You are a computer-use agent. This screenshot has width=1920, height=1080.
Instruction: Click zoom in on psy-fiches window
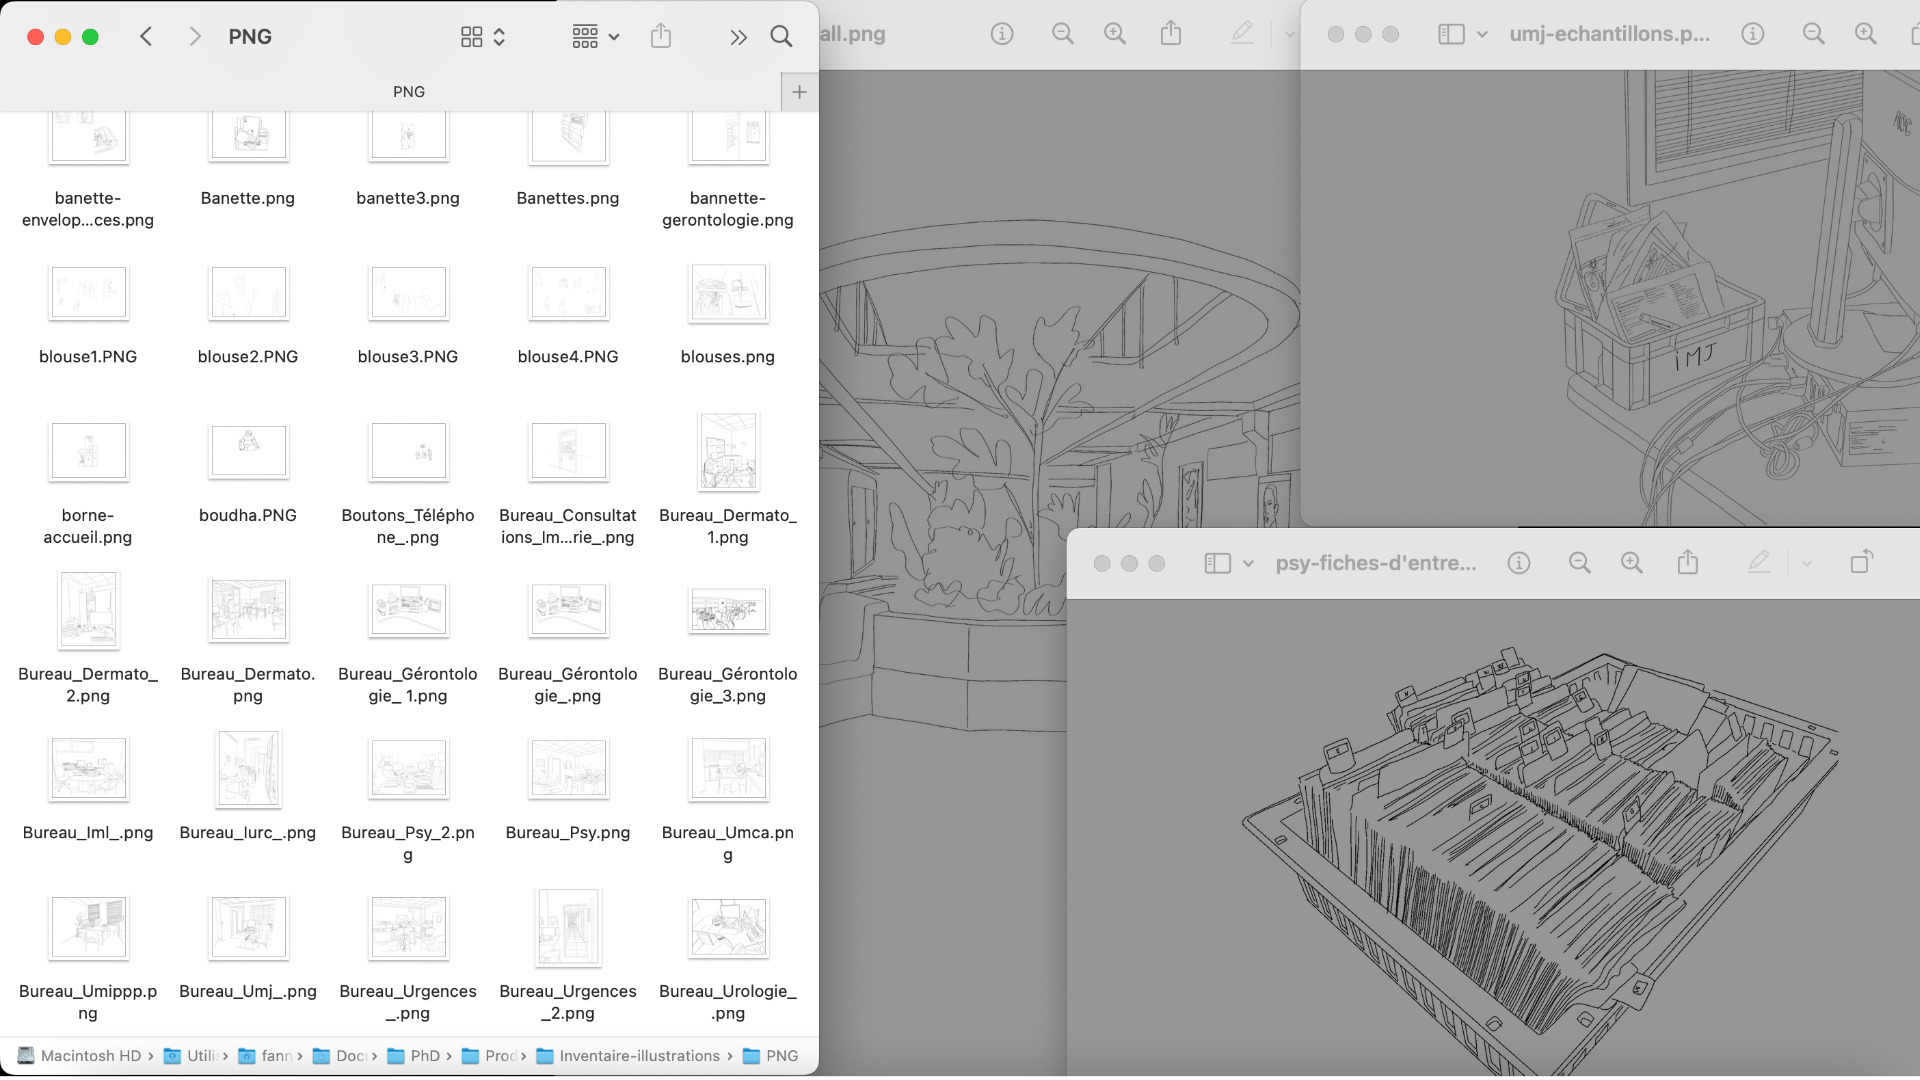[1631, 563]
